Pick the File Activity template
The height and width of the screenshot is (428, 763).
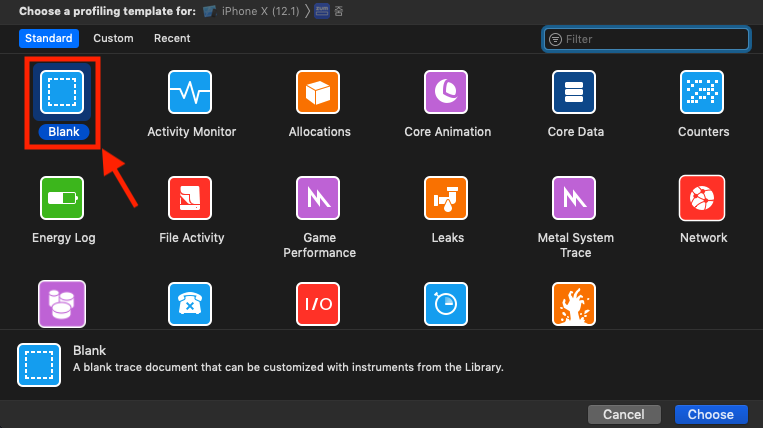[x=191, y=199]
